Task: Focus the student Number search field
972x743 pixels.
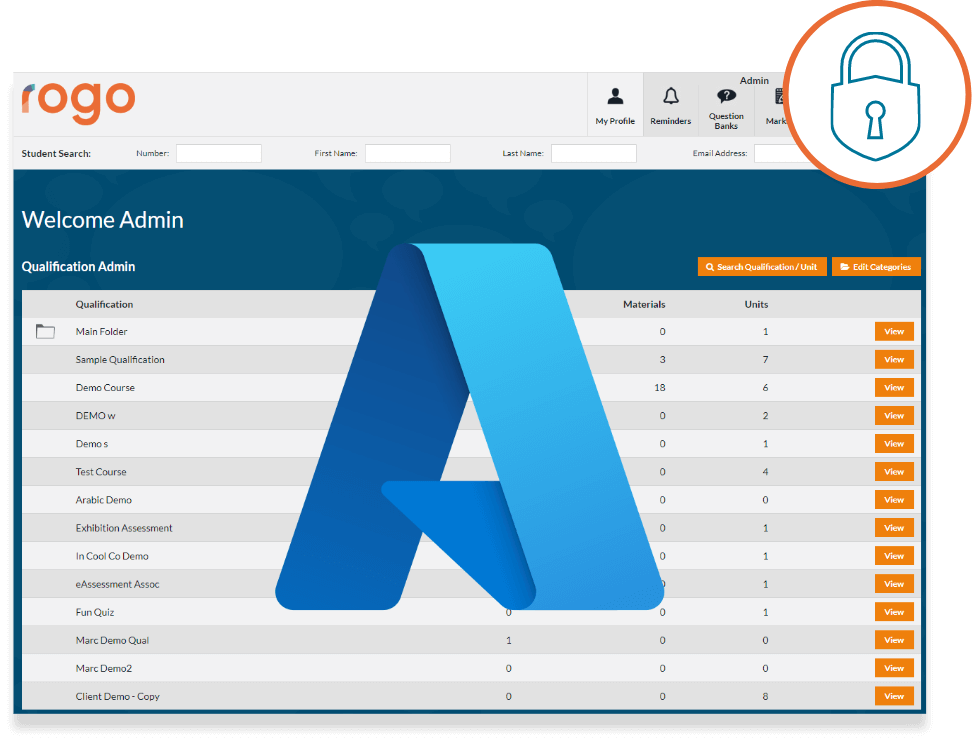Action: [x=219, y=153]
